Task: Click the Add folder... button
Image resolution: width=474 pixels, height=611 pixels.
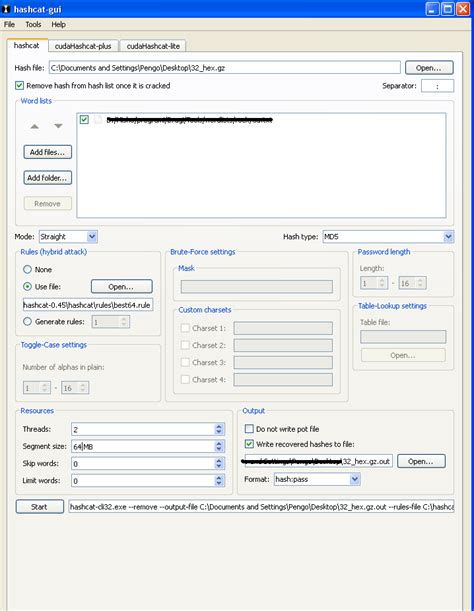Action: 48,178
